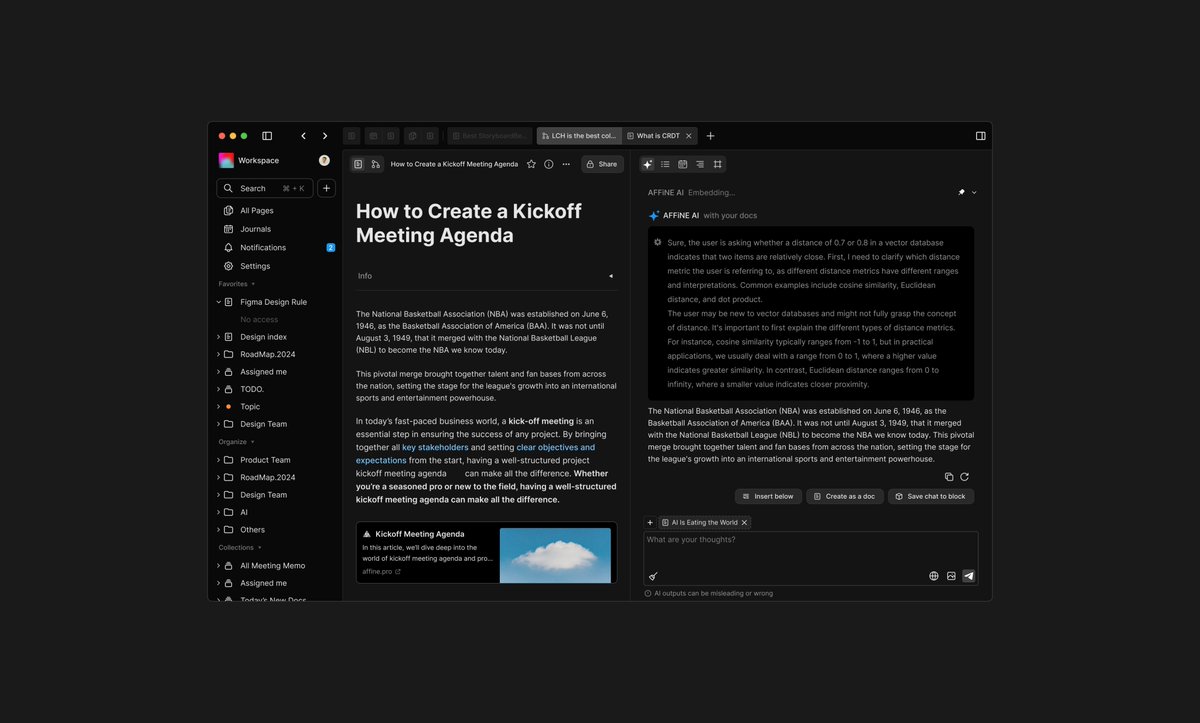Toggle web search globe icon
This screenshot has height=723, width=1200.
(934, 576)
